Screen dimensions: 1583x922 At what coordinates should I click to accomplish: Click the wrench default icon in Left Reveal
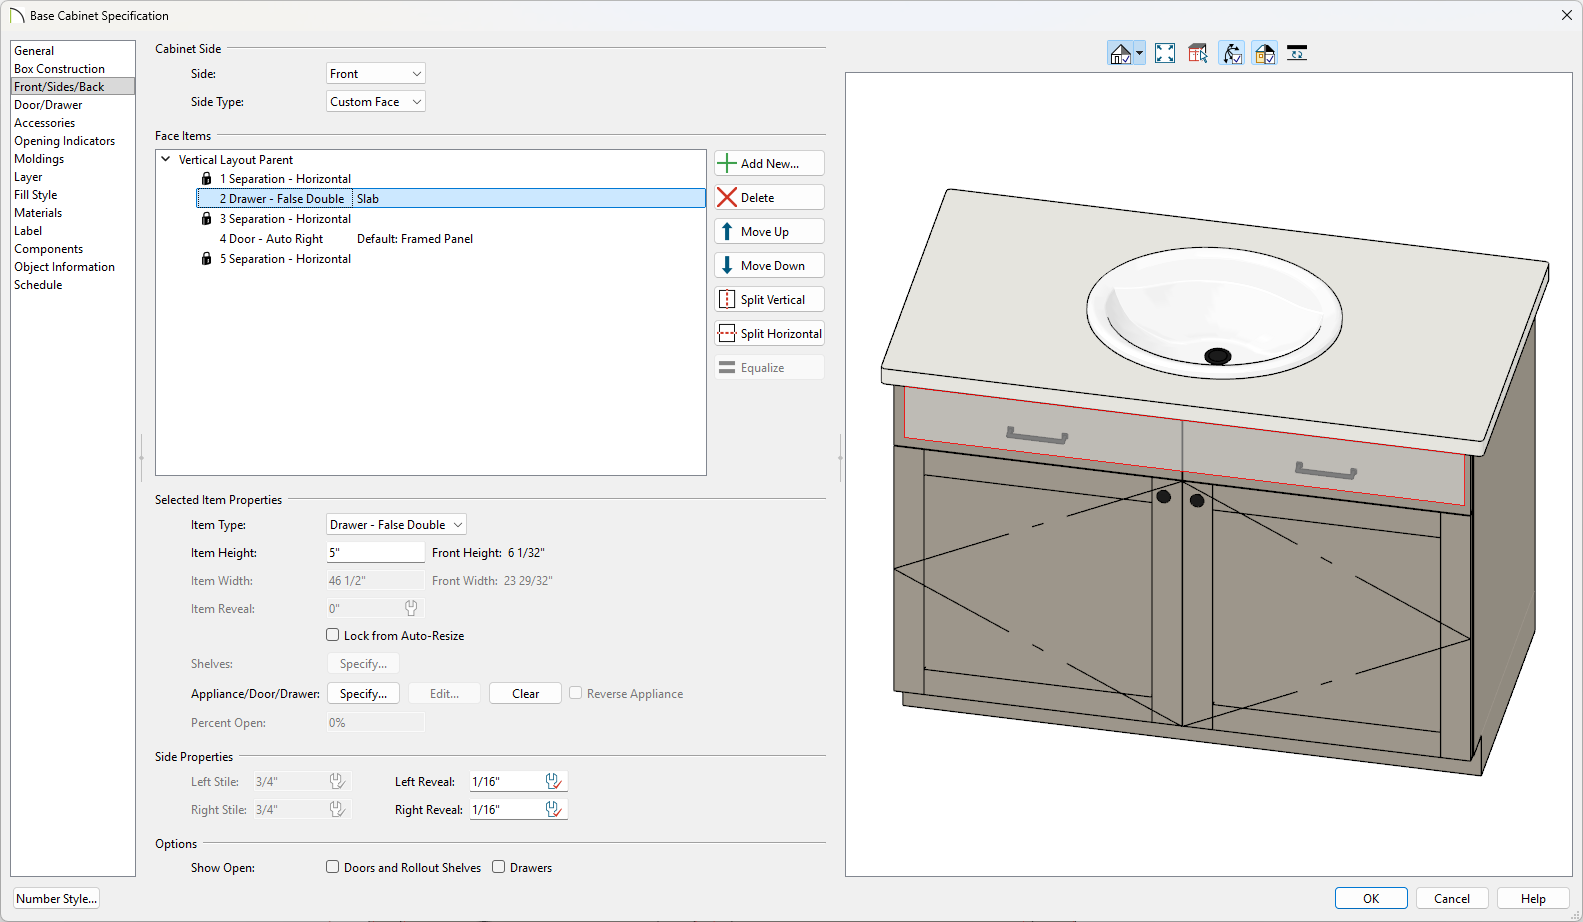tap(553, 781)
